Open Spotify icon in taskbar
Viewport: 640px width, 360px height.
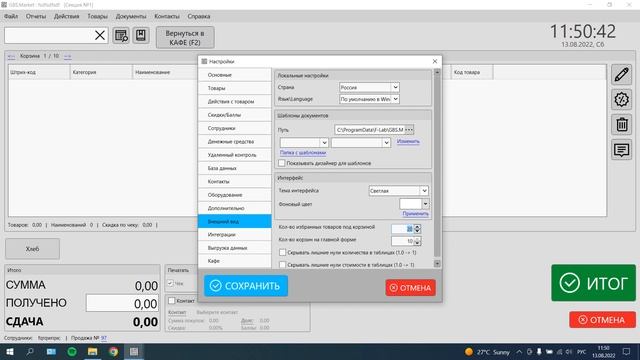point(72,352)
